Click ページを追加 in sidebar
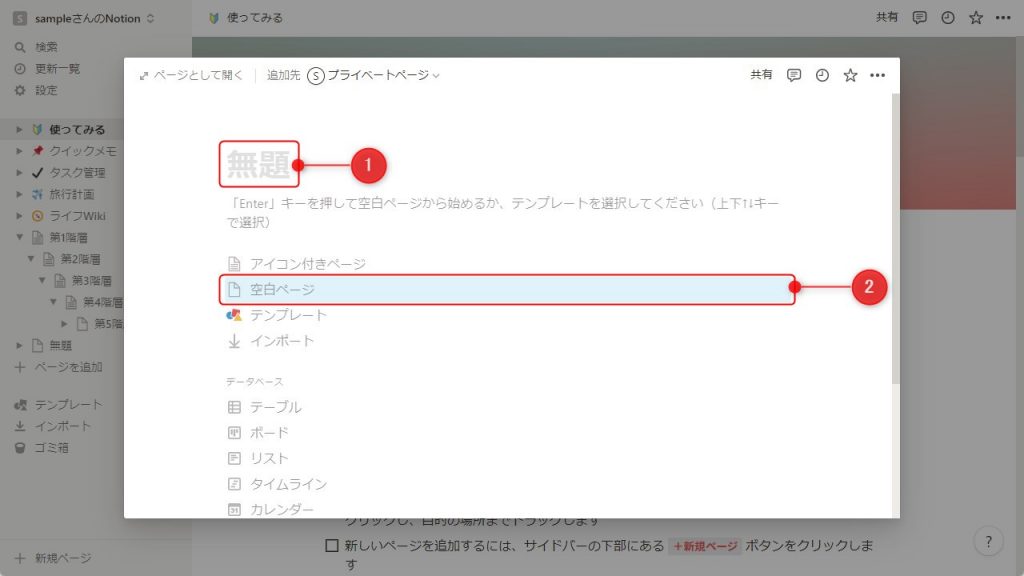This screenshot has height=576, width=1024. 68,367
